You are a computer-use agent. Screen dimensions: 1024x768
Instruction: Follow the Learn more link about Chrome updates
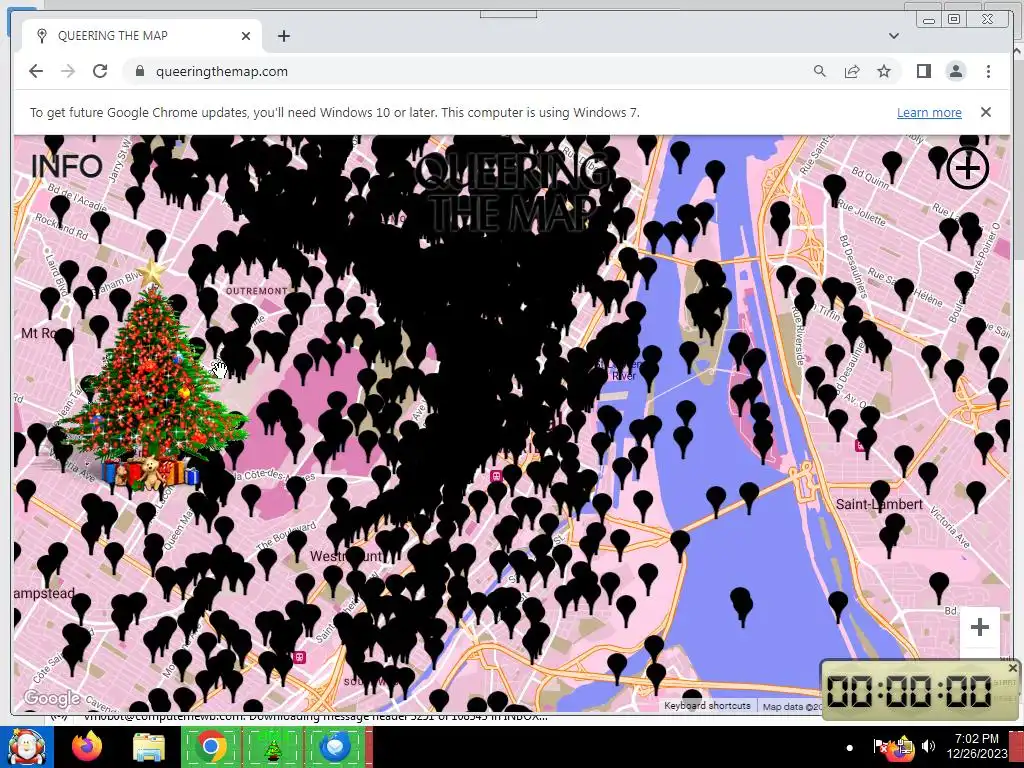tap(929, 112)
